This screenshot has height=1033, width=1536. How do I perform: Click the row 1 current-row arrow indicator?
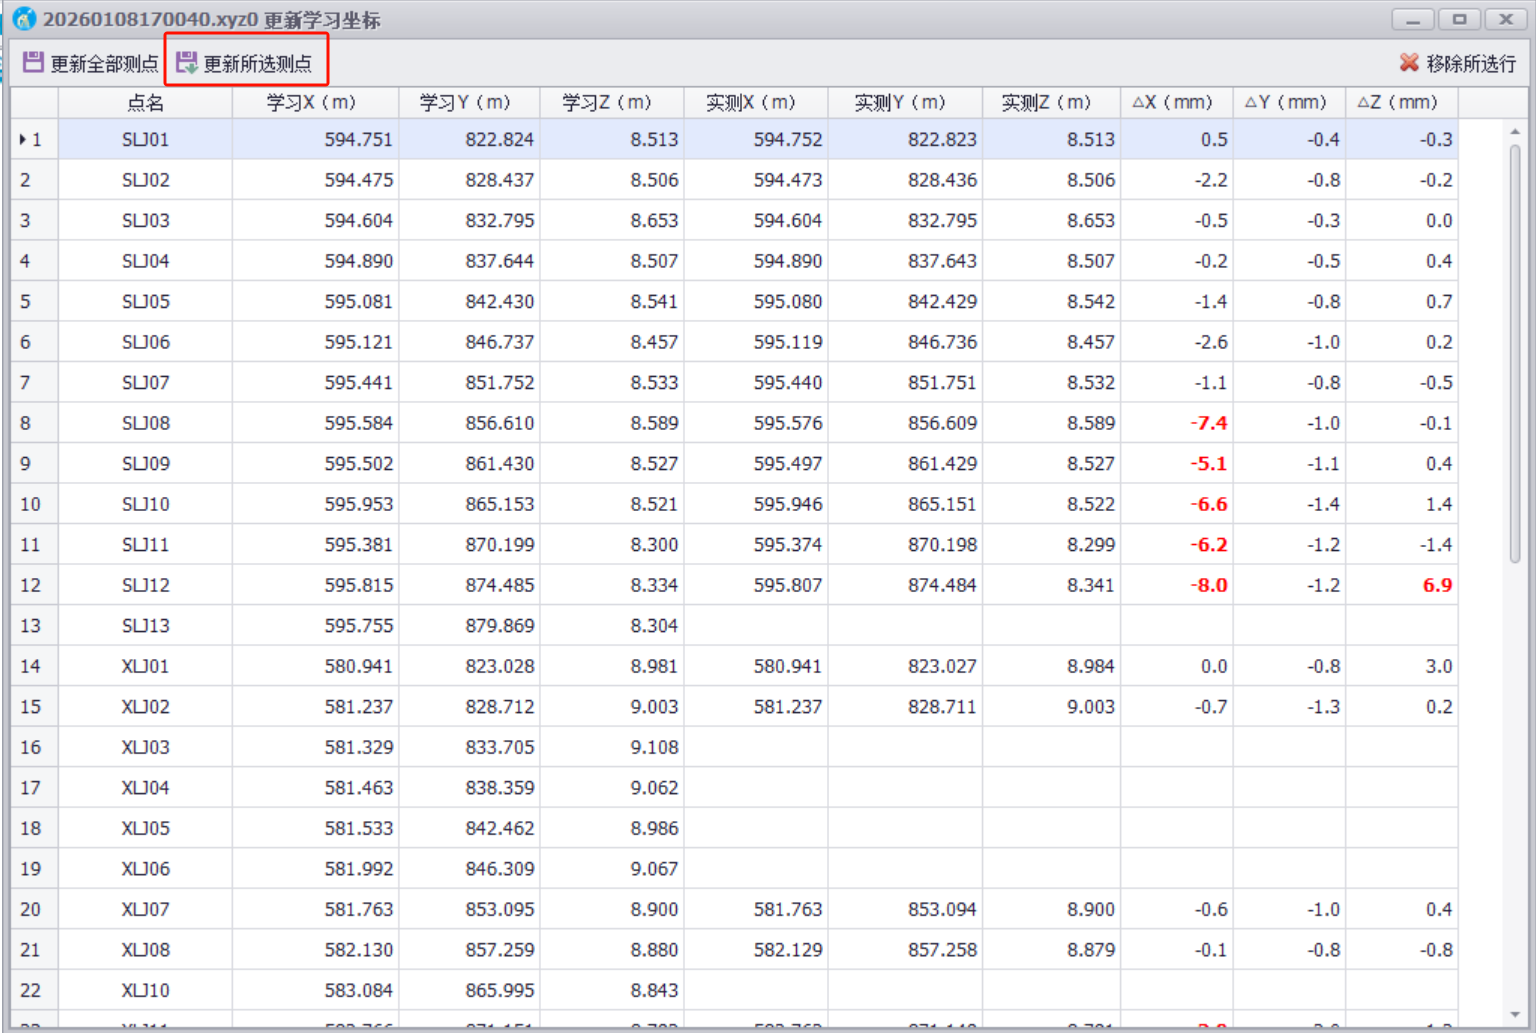22,140
